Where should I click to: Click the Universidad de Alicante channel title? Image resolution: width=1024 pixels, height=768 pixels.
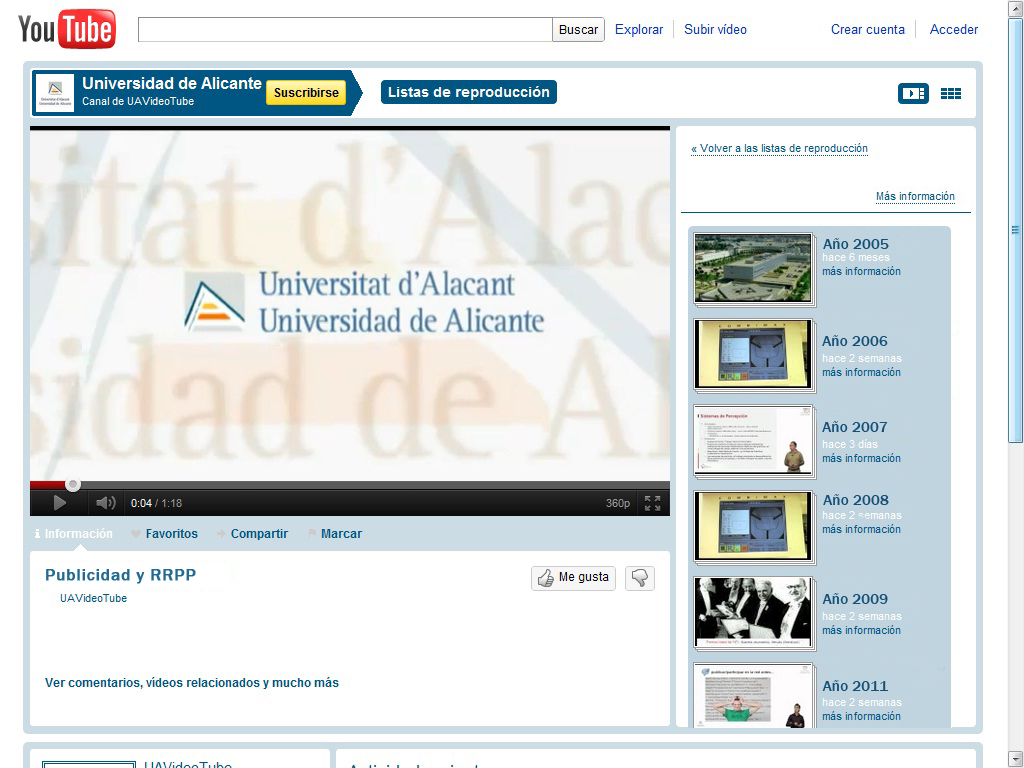pyautogui.click(x=172, y=84)
